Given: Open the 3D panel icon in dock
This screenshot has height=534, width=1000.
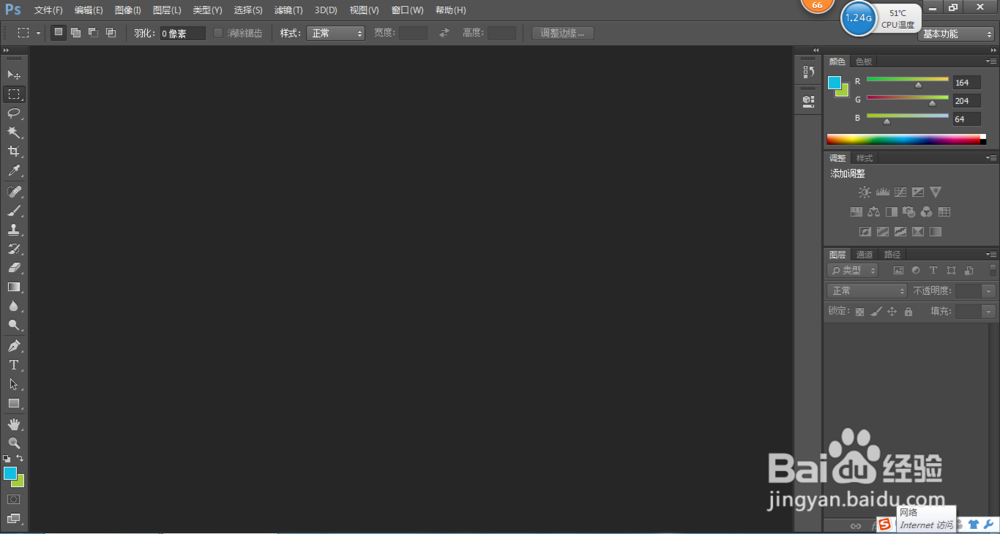Looking at the screenshot, I should pyautogui.click(x=809, y=101).
